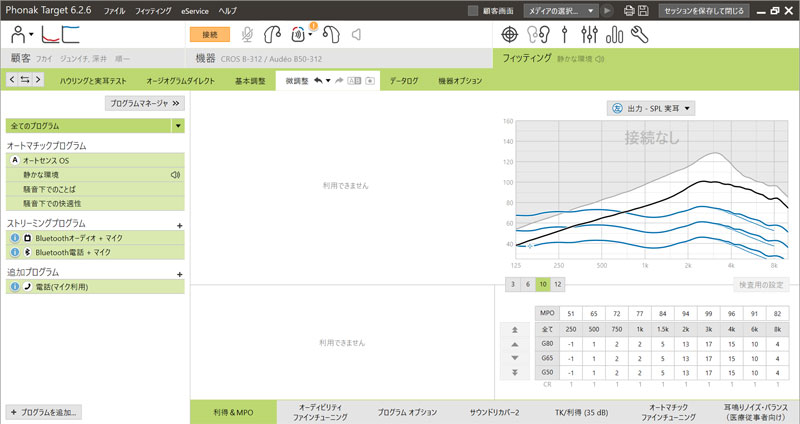This screenshot has width=800, height=424.
Task: Toggle the muted microphone icon
Action: point(247,35)
